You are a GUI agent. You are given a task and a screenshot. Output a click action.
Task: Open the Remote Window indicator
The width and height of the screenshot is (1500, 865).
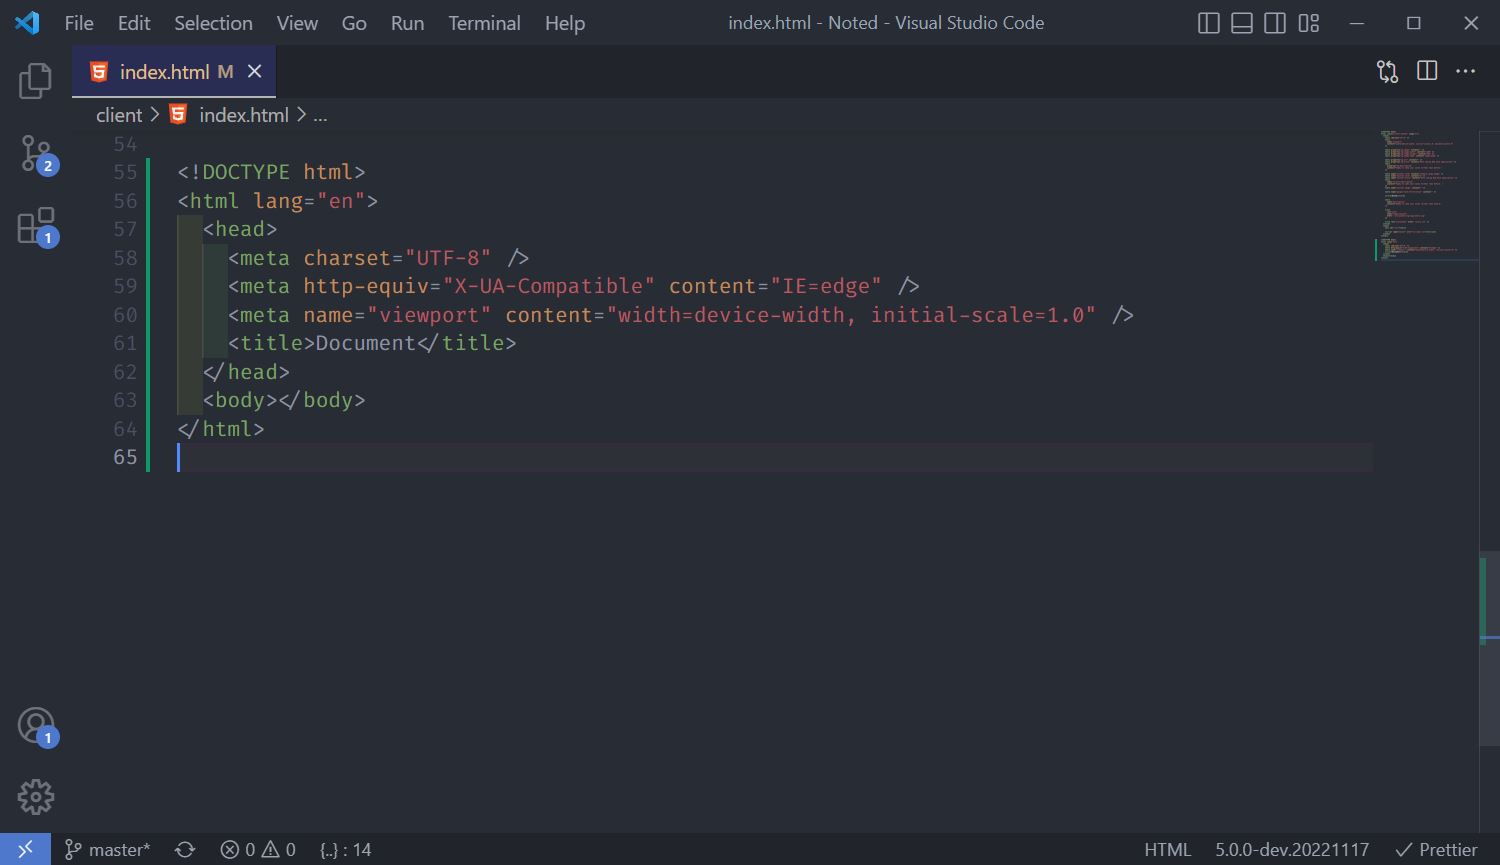coord(25,849)
